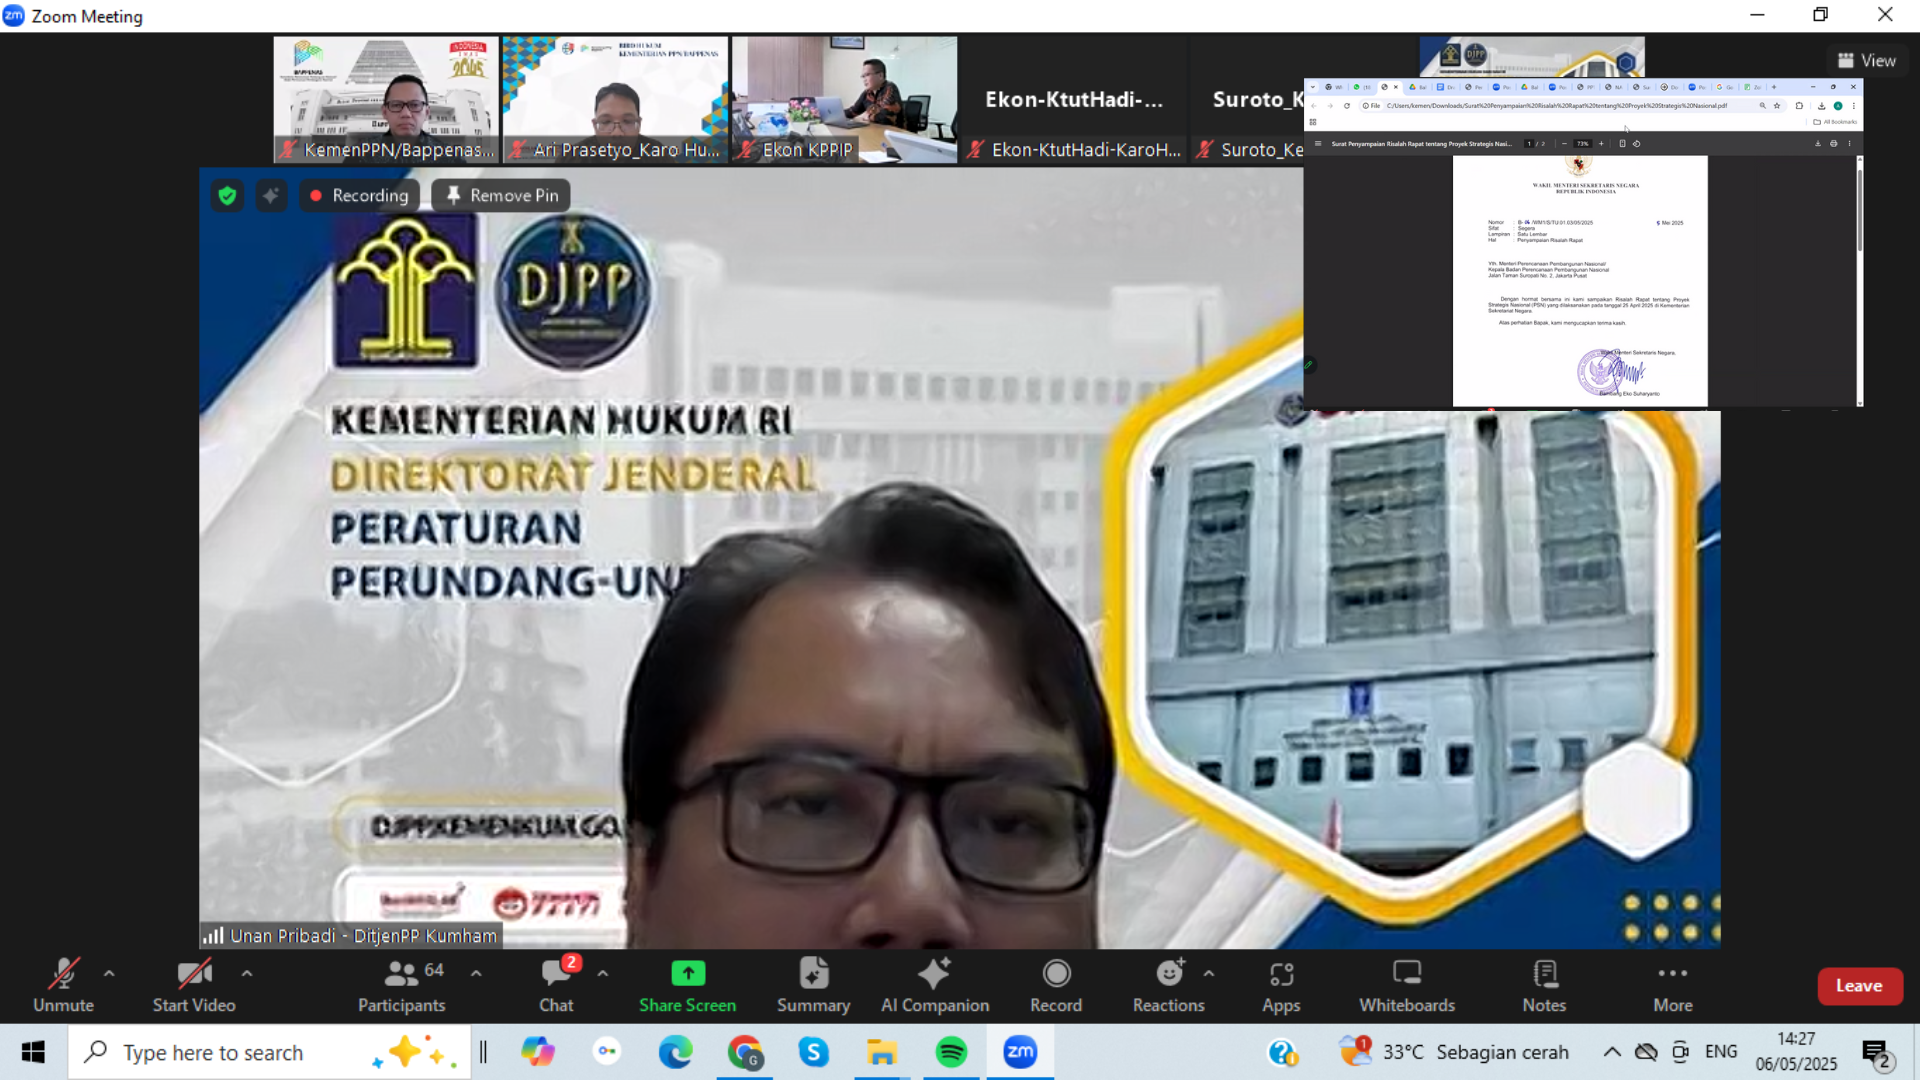Viewport: 1920px width, 1080px height.
Task: Select Ekon-KtutHadi participant tile
Action: point(1074,100)
